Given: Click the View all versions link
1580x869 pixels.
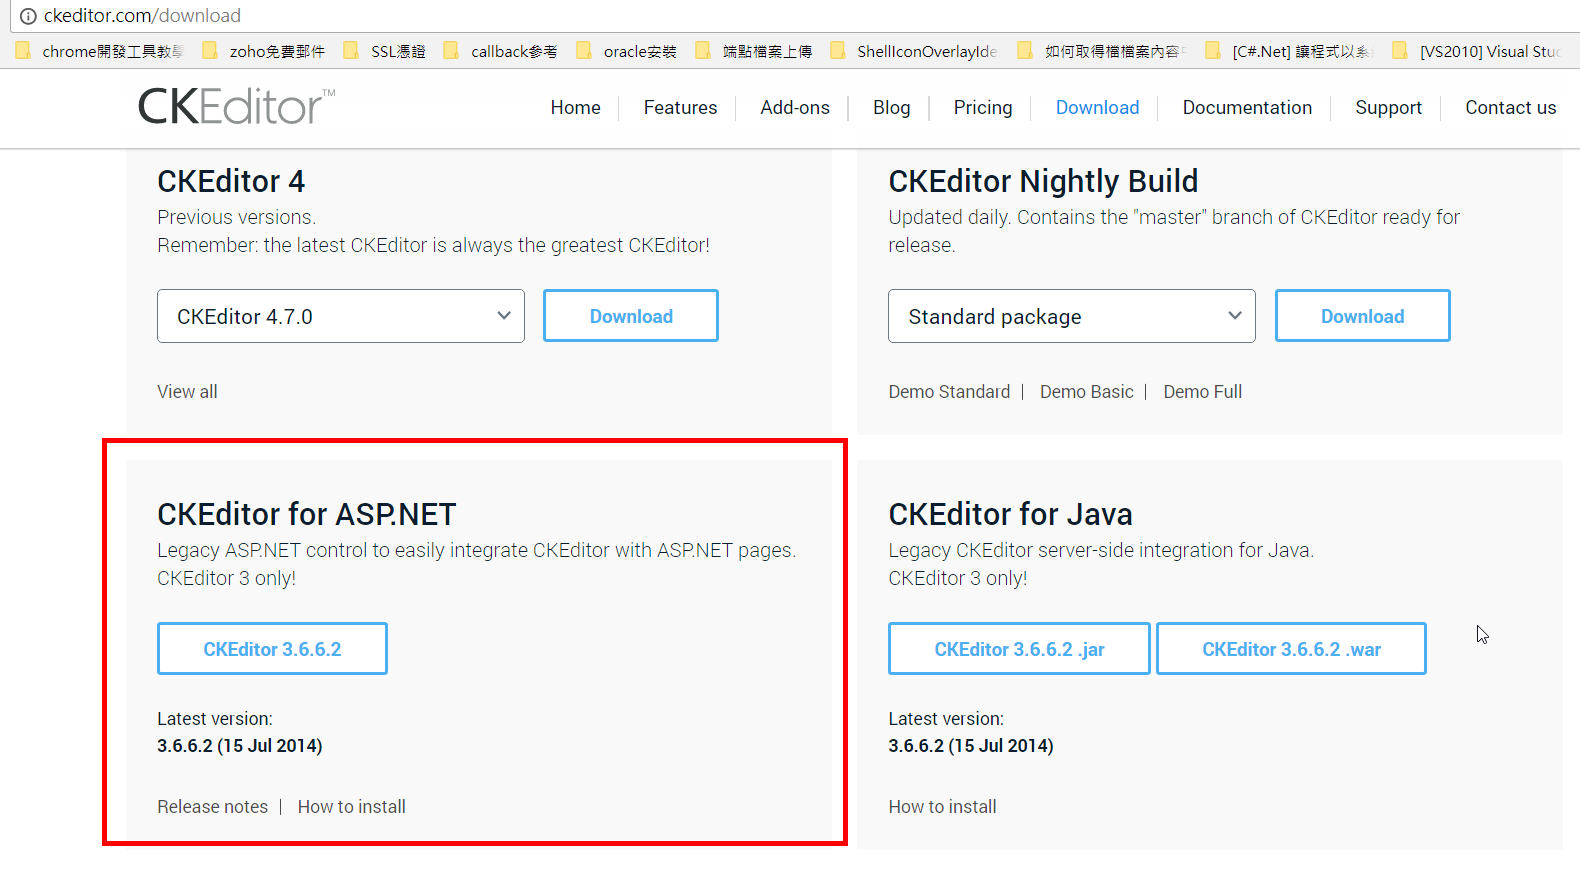Looking at the screenshot, I should (187, 392).
